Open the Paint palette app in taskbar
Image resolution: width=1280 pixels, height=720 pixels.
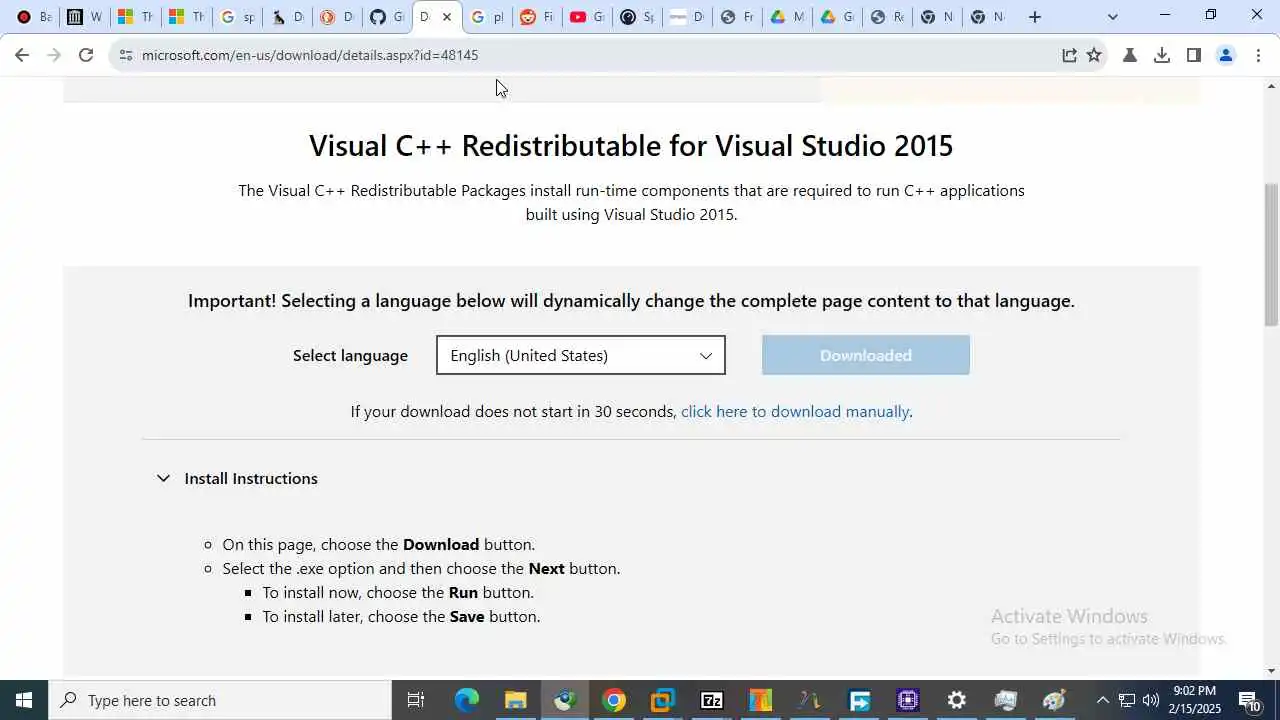(1055, 700)
